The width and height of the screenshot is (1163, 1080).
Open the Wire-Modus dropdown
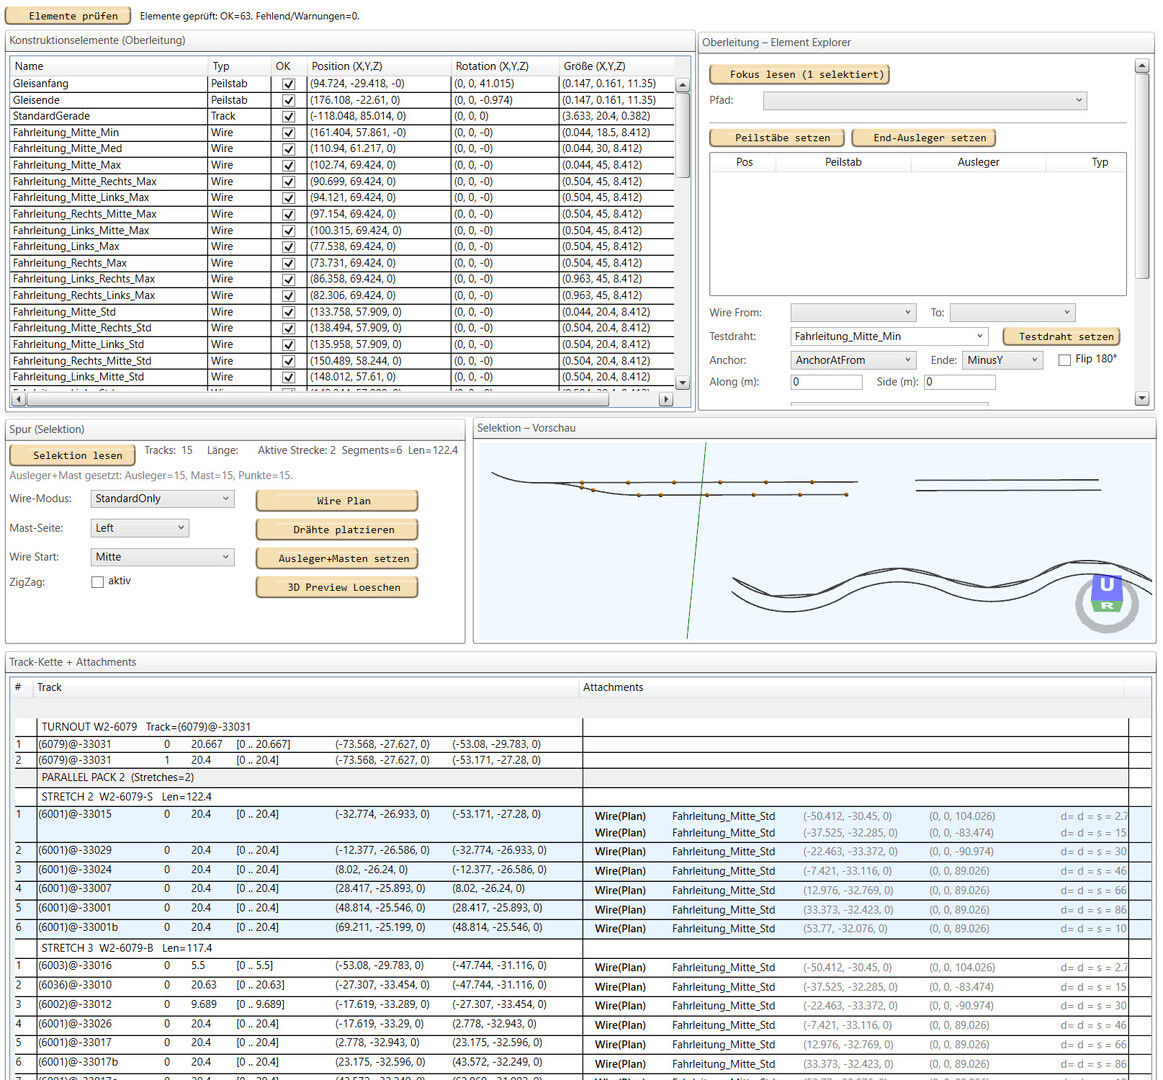pyautogui.click(x=162, y=499)
